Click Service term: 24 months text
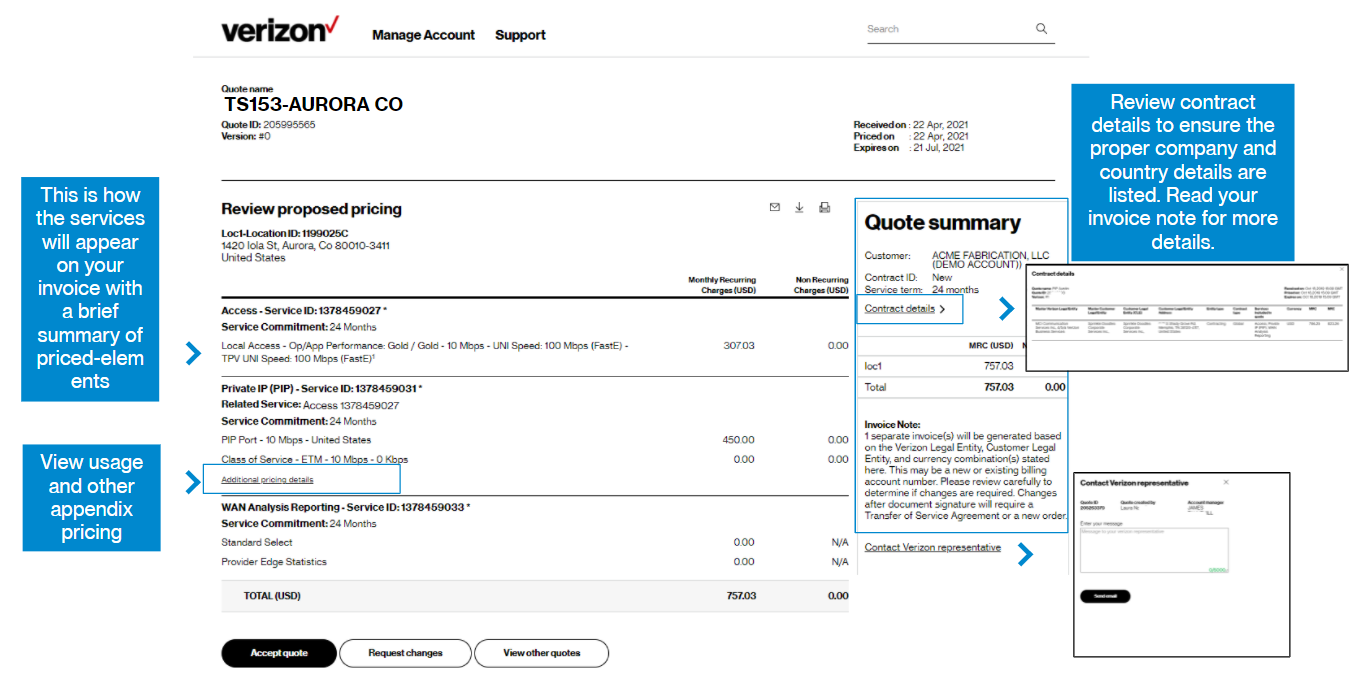The image size is (1354, 699). point(923,290)
